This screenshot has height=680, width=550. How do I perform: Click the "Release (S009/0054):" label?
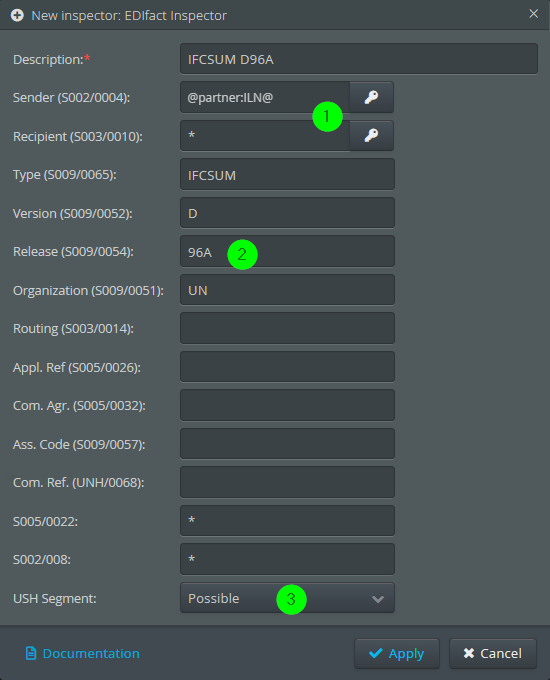point(73,252)
